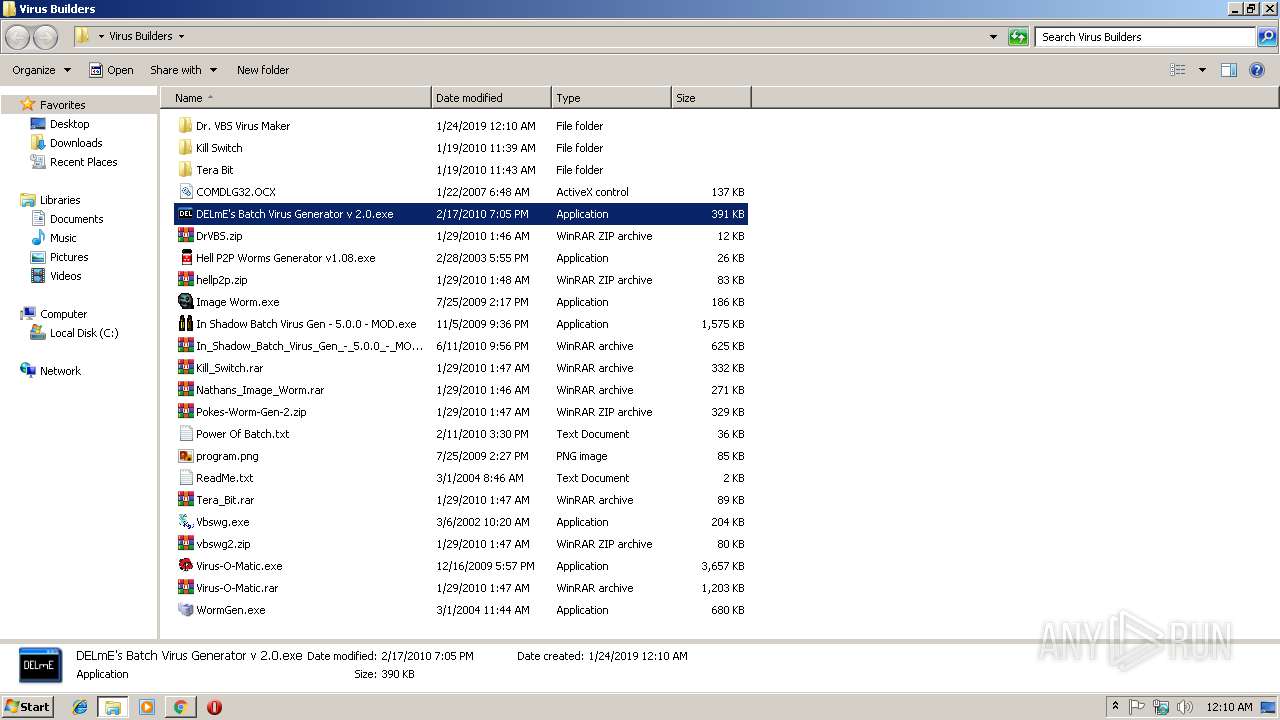Select the Dr. VBS Virus Maker folder name
This screenshot has width=1280, height=720.
click(x=243, y=126)
